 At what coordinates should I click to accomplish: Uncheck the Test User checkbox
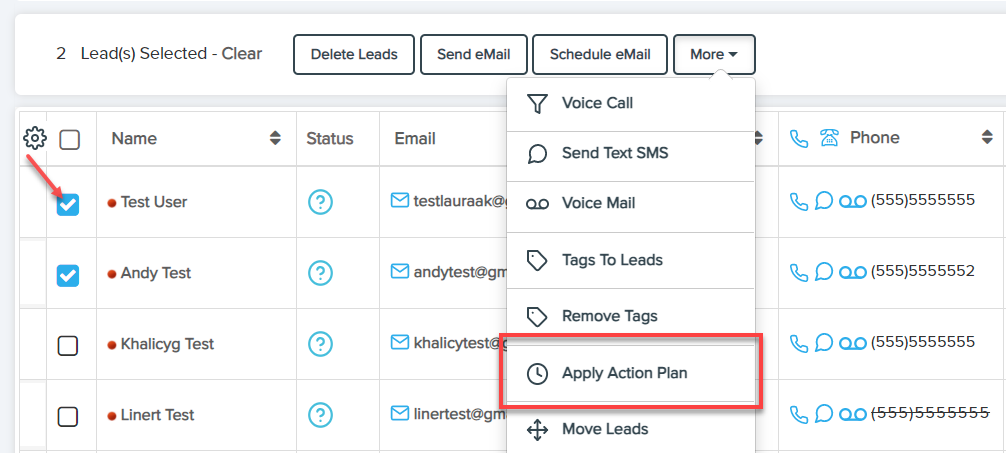click(x=68, y=204)
